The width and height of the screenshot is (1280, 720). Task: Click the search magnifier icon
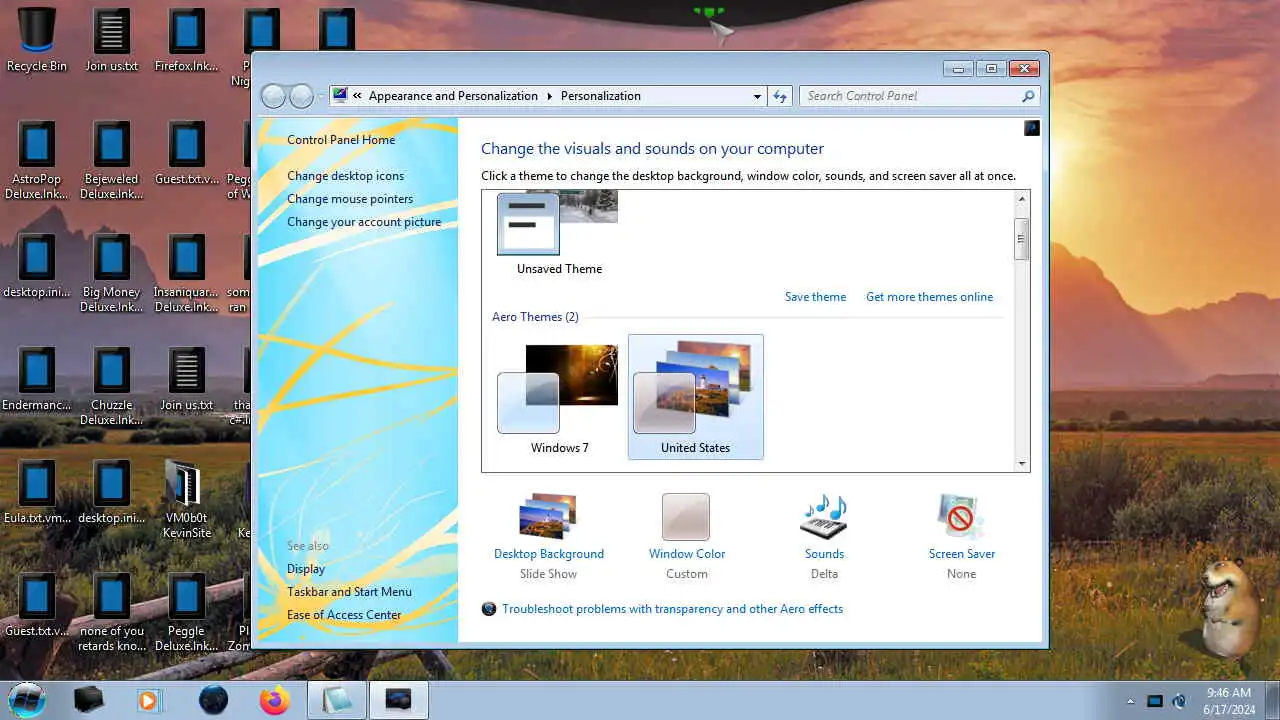1028,96
